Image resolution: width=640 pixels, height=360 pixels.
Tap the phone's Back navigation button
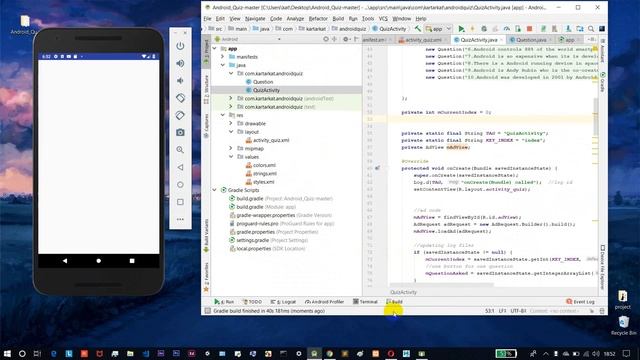65,260
